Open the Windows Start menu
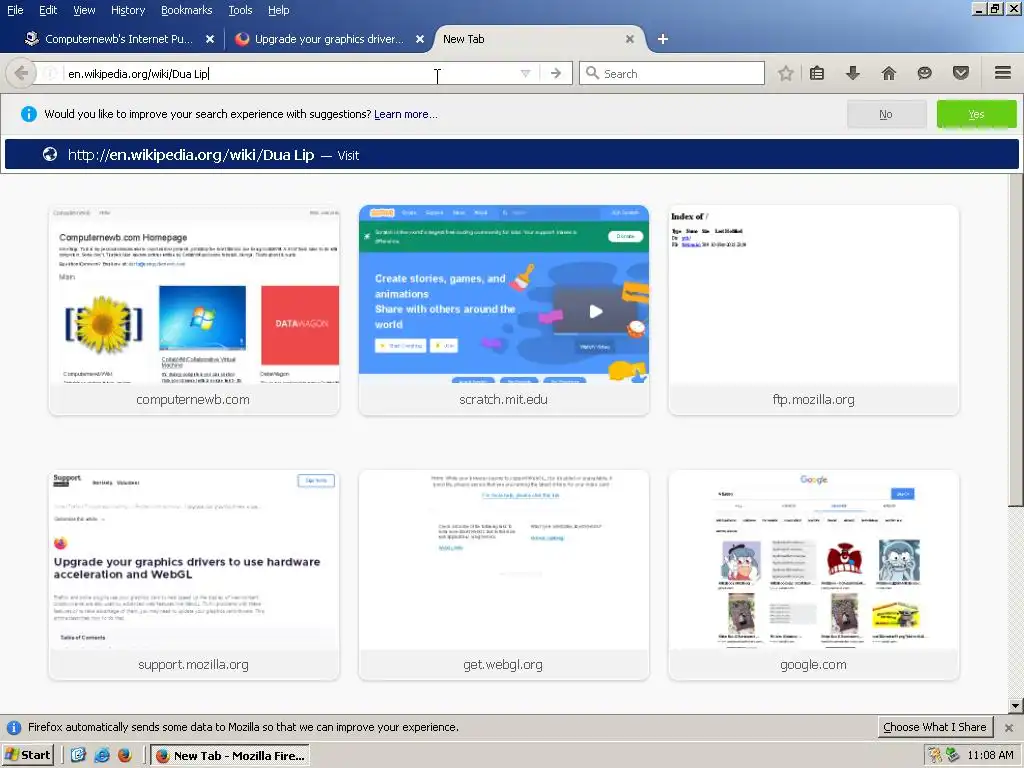 click(27, 755)
